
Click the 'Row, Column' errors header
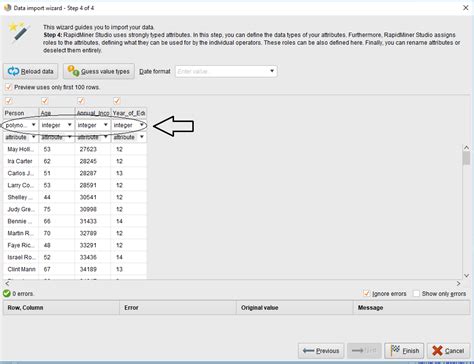[61, 308]
